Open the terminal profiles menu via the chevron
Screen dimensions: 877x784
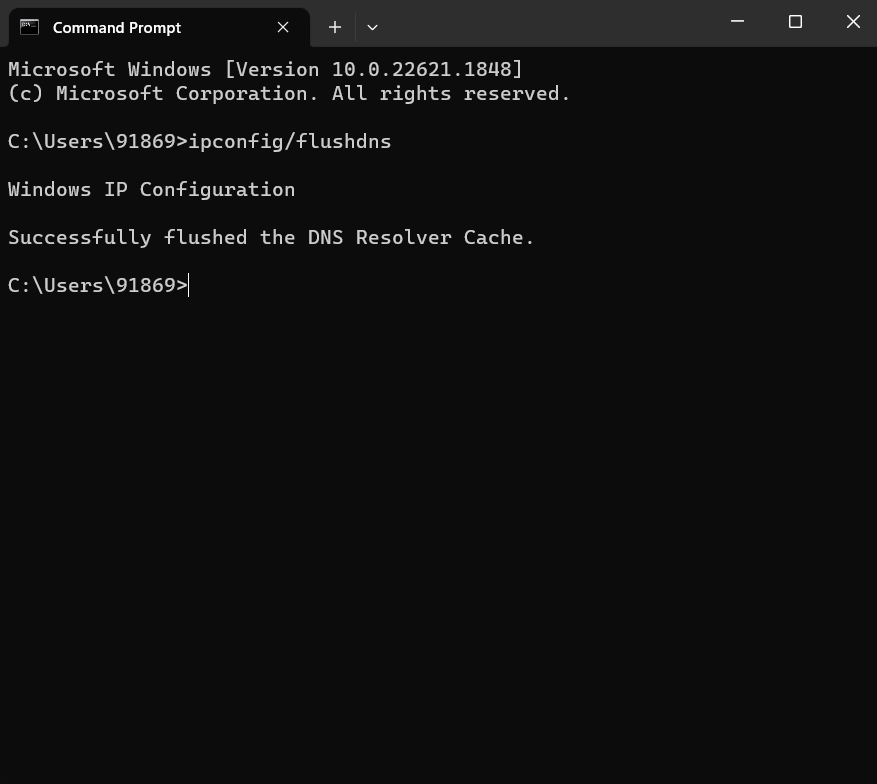[372, 27]
